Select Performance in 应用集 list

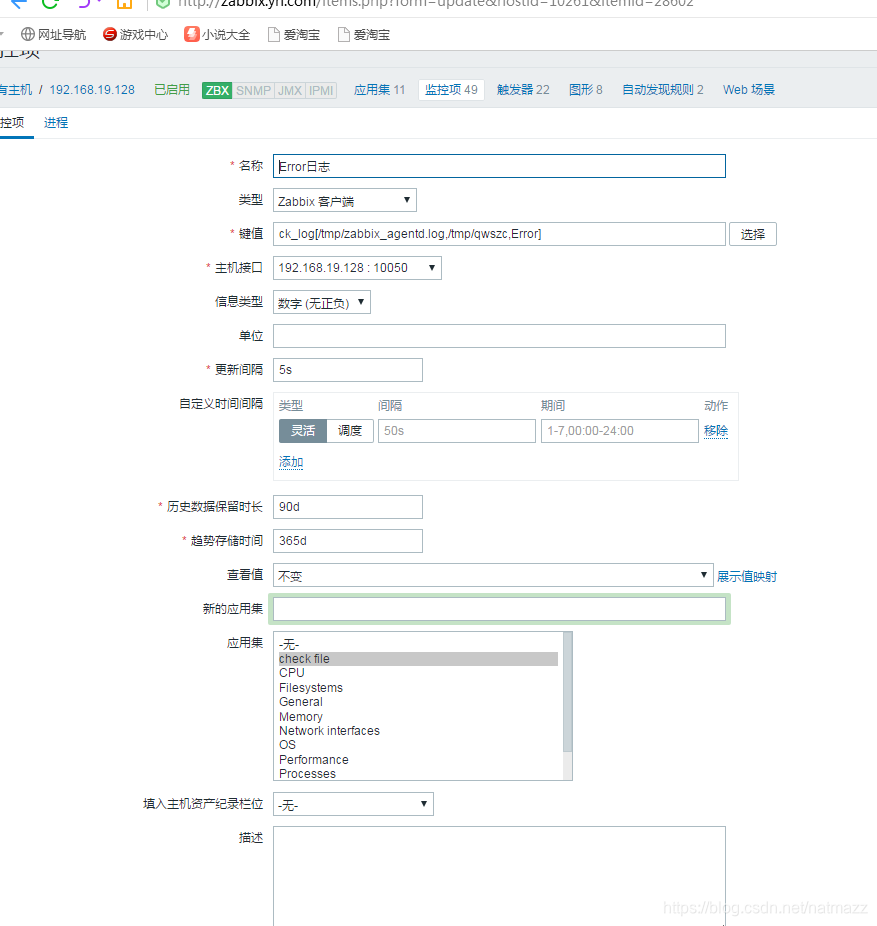pos(418,759)
